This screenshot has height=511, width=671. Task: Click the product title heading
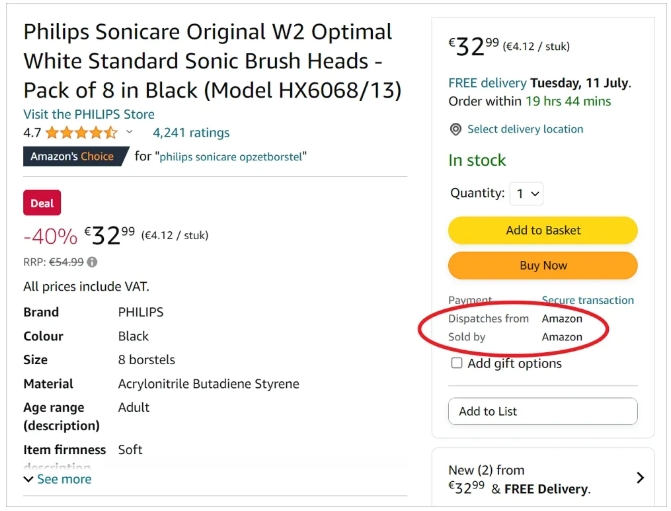point(212,61)
